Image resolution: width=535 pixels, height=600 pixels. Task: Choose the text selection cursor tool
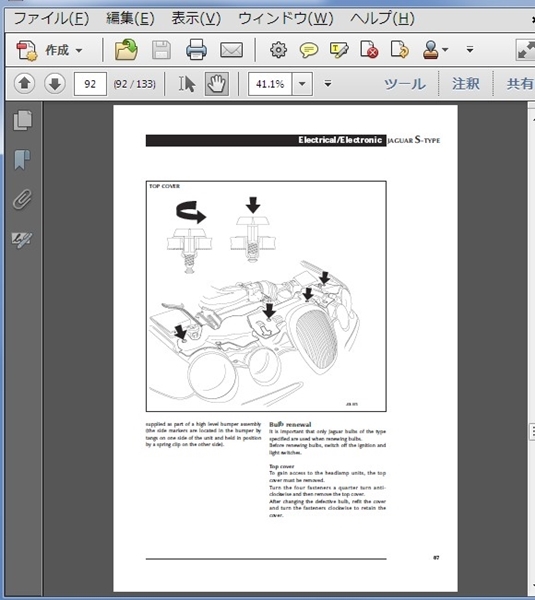(x=187, y=83)
